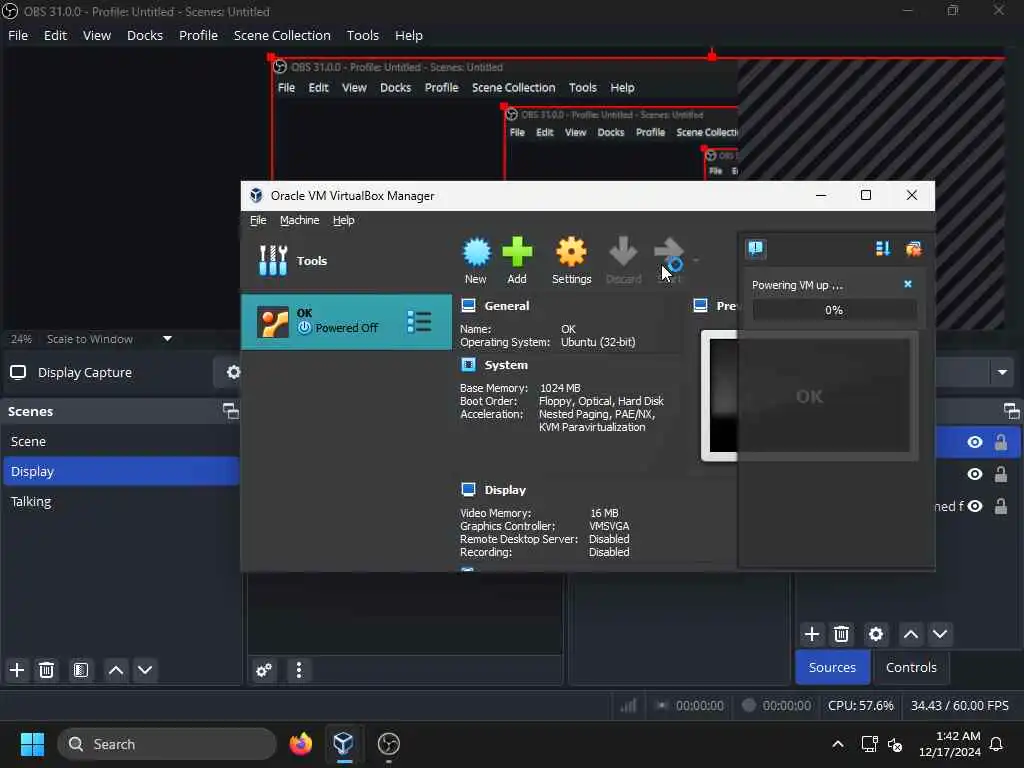
Task: Open source properties gear in Sources dock
Action: pyautogui.click(x=876, y=634)
